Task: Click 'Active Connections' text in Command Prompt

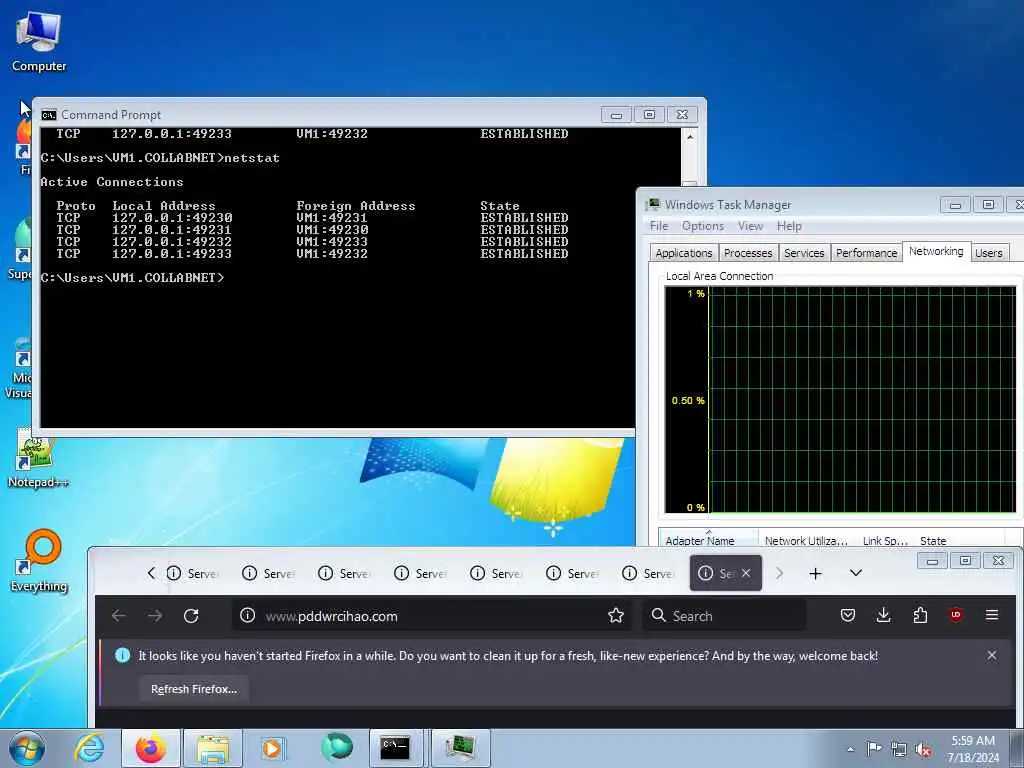Action: pyautogui.click(x=112, y=182)
